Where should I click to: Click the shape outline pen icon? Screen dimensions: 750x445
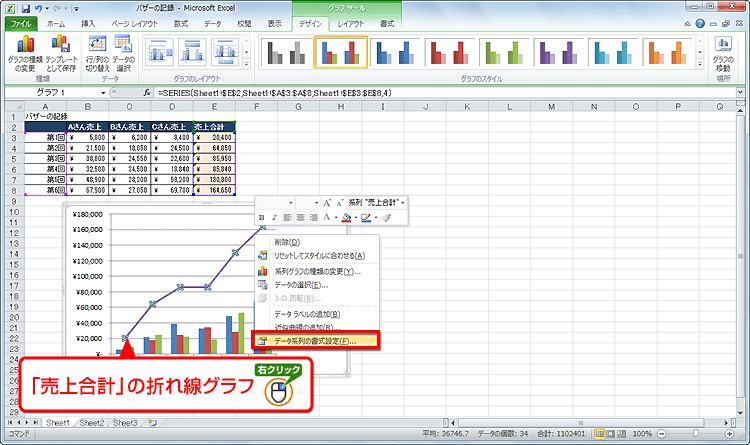[x=366, y=218]
